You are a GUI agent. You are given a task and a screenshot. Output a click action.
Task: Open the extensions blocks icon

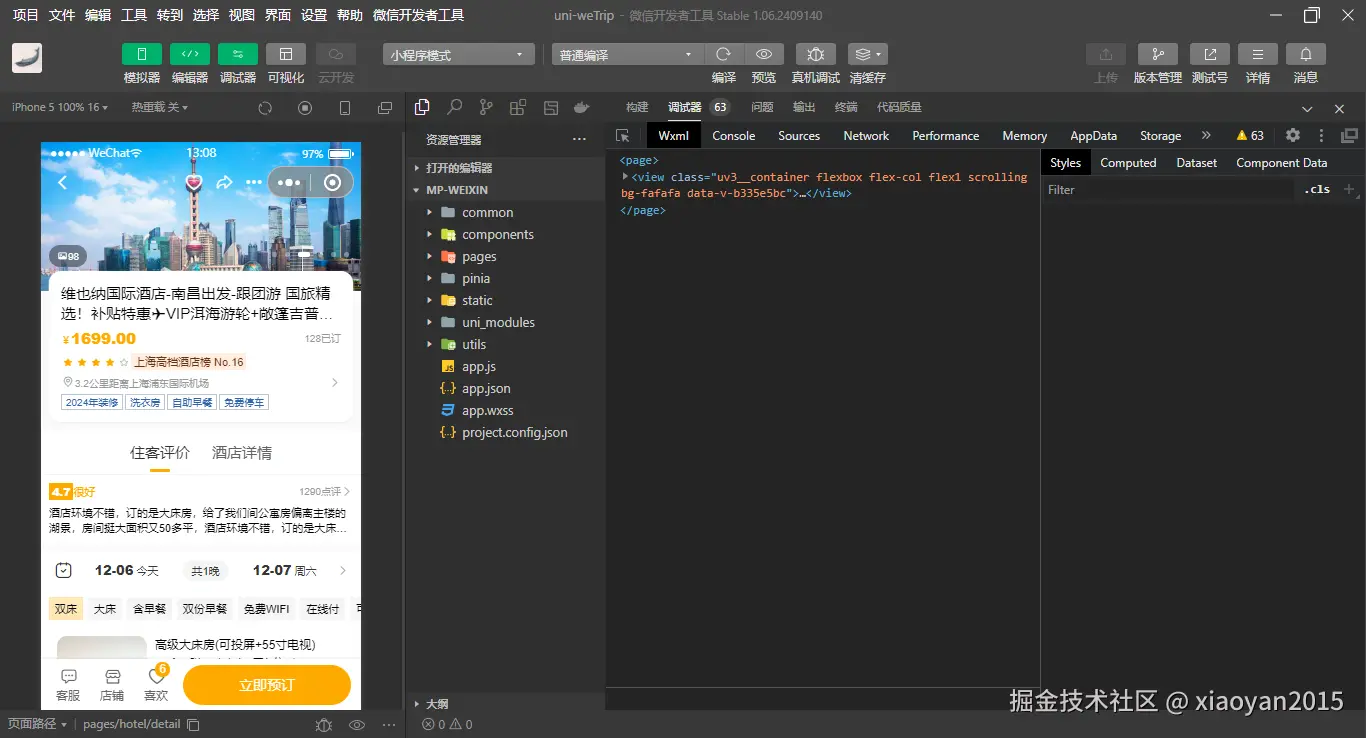[518, 107]
